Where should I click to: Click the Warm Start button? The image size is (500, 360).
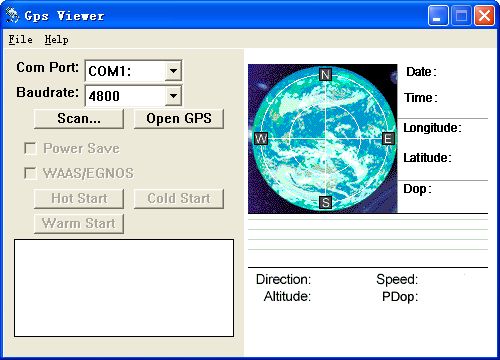click(x=79, y=223)
